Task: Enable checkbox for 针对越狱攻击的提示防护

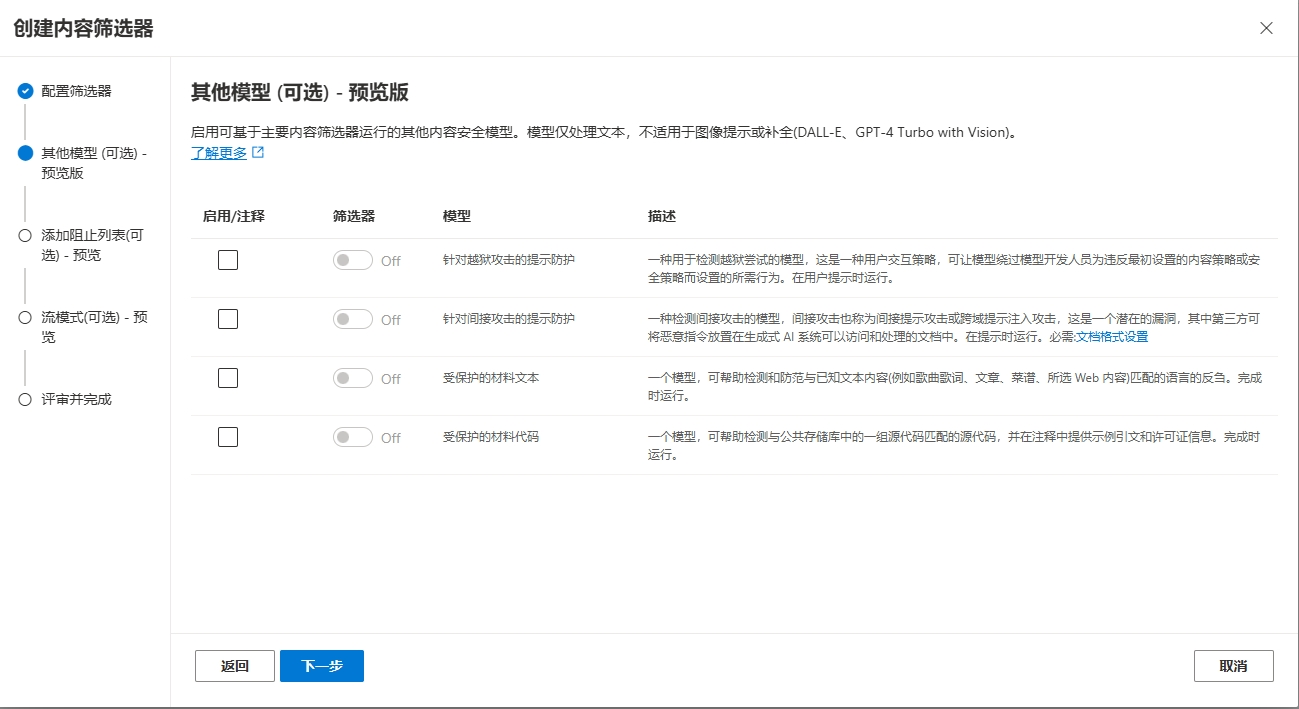Action: (x=228, y=260)
